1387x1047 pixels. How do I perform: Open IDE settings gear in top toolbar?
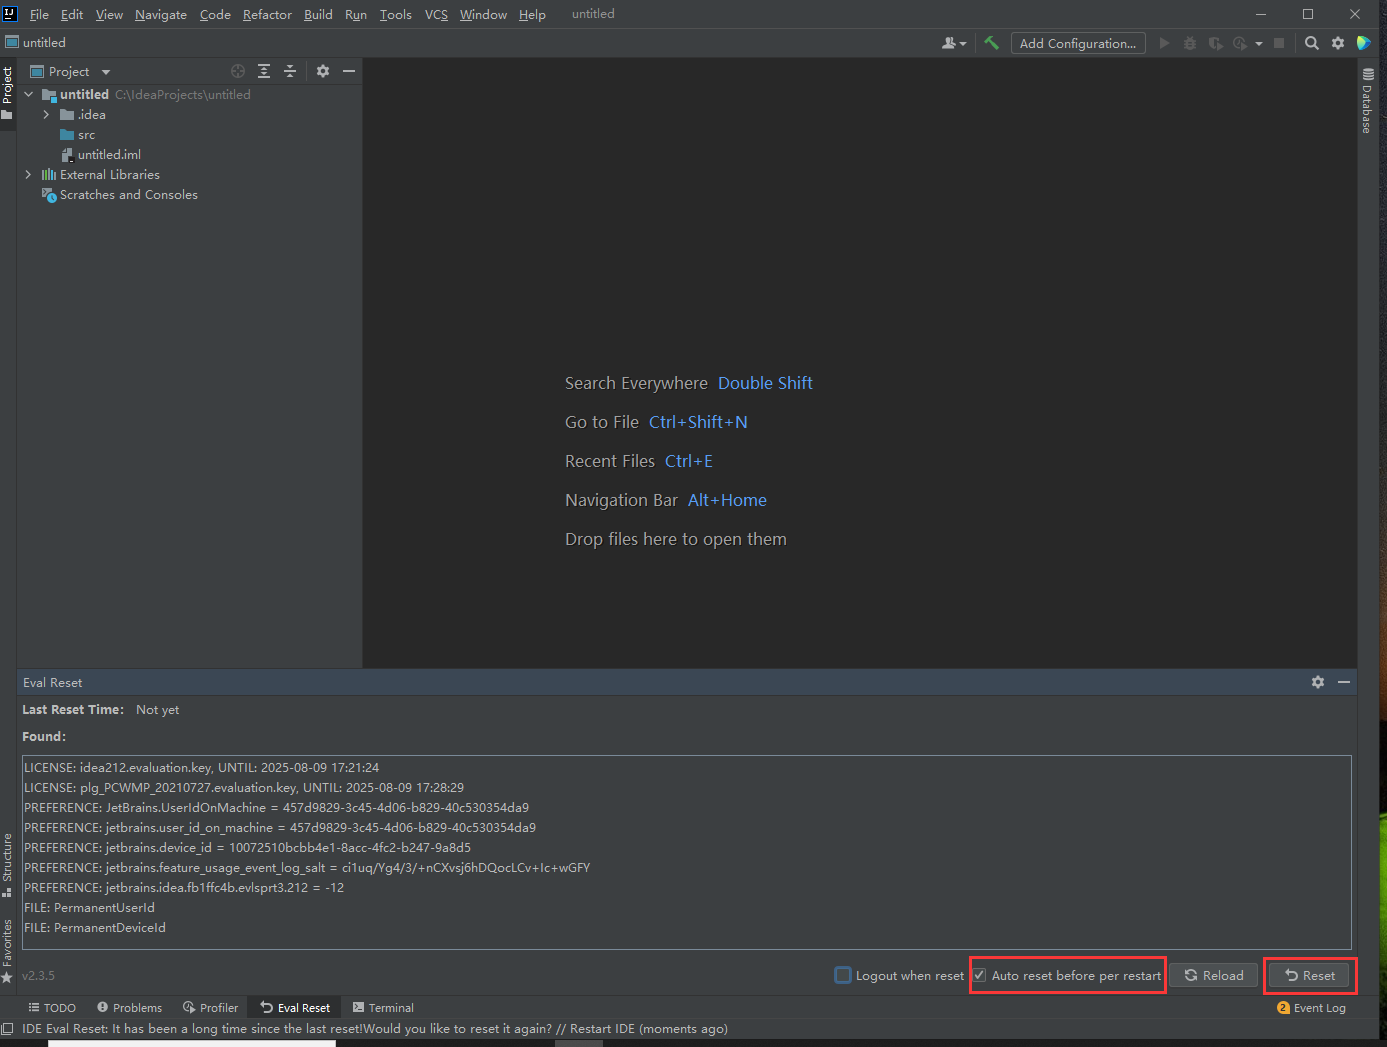1338,43
